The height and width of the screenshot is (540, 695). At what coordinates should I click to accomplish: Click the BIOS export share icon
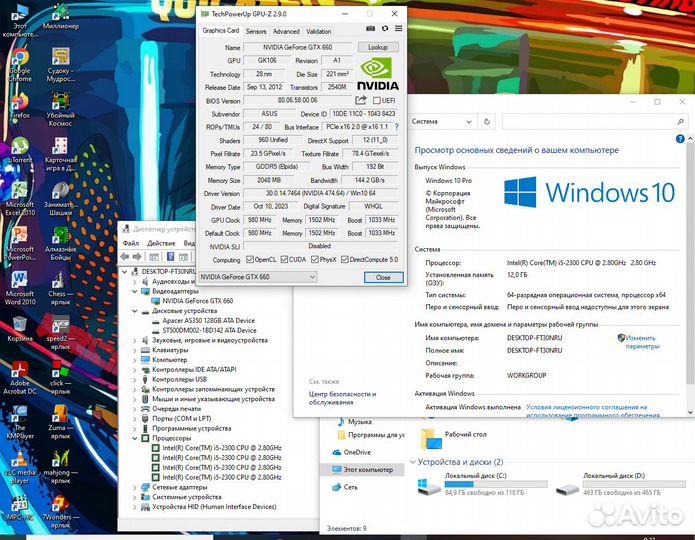[361, 100]
